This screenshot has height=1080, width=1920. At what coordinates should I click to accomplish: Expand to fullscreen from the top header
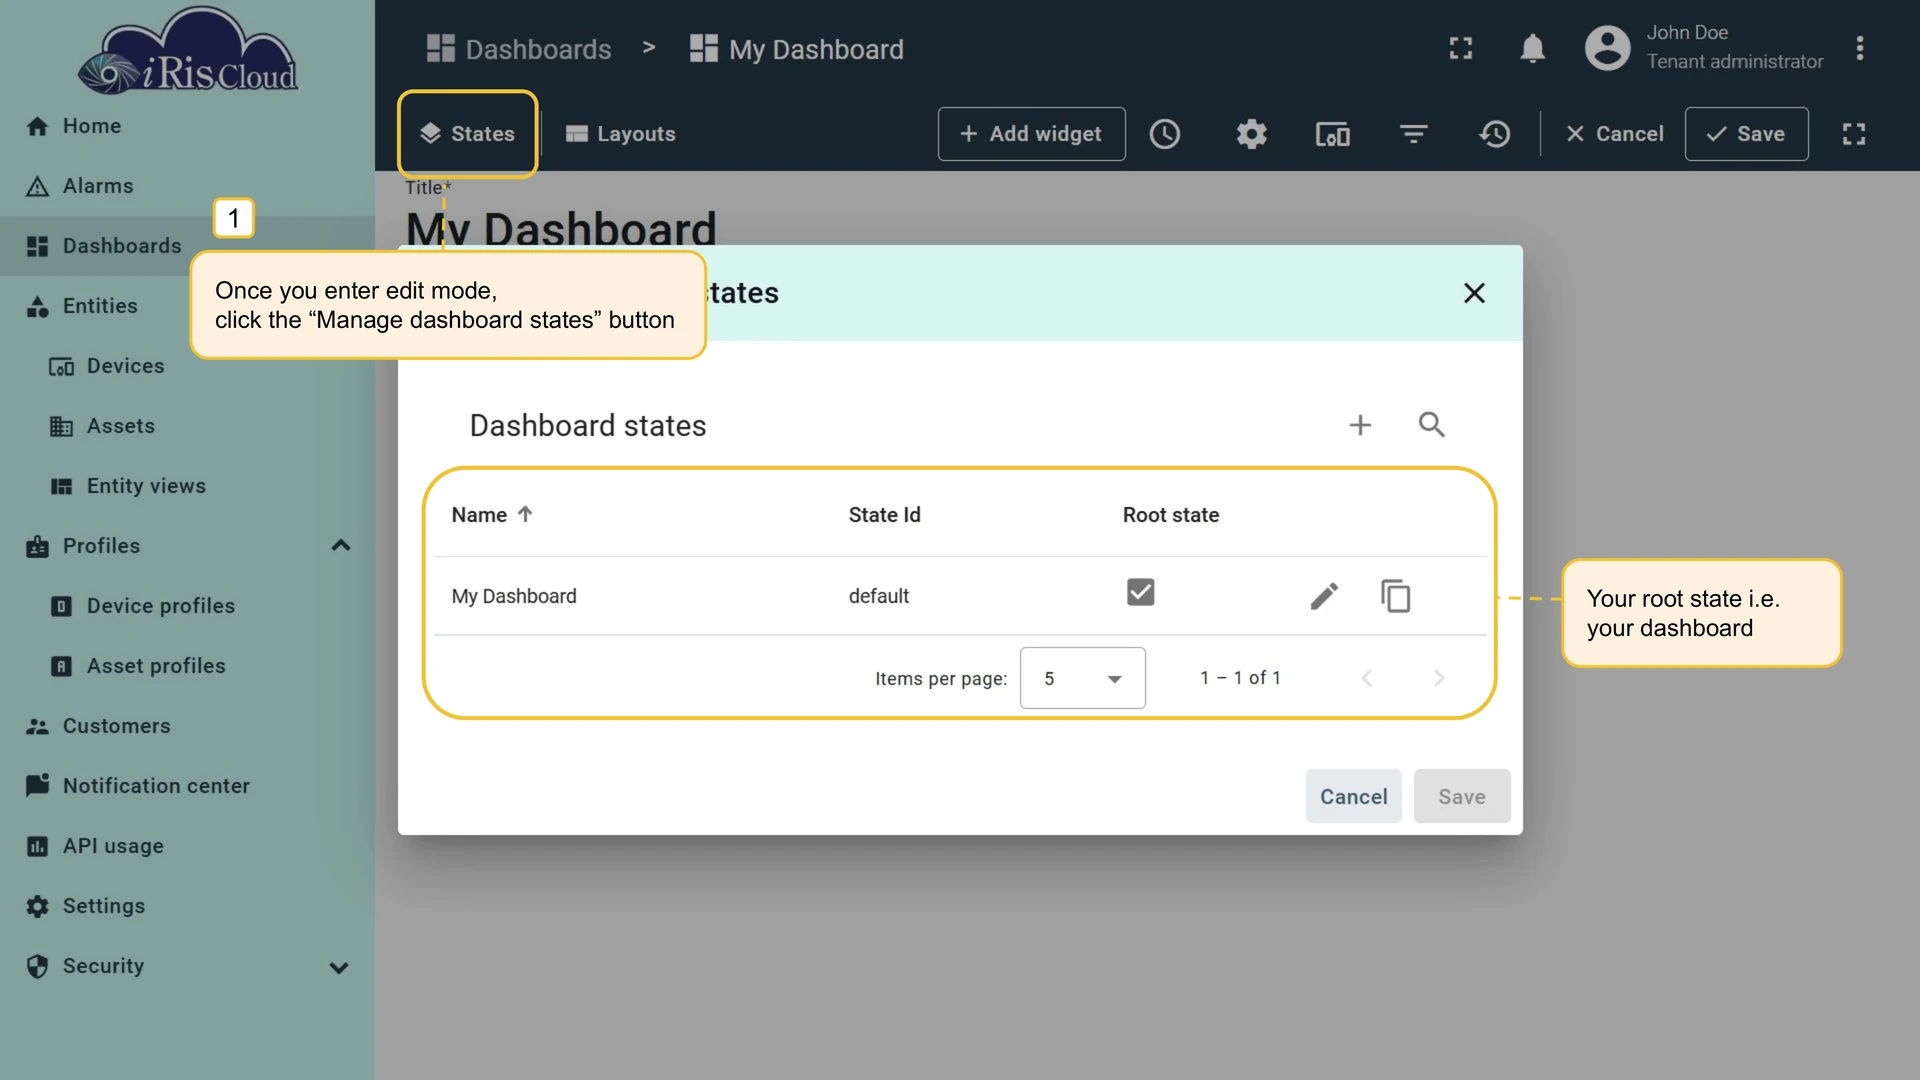[x=1461, y=48]
